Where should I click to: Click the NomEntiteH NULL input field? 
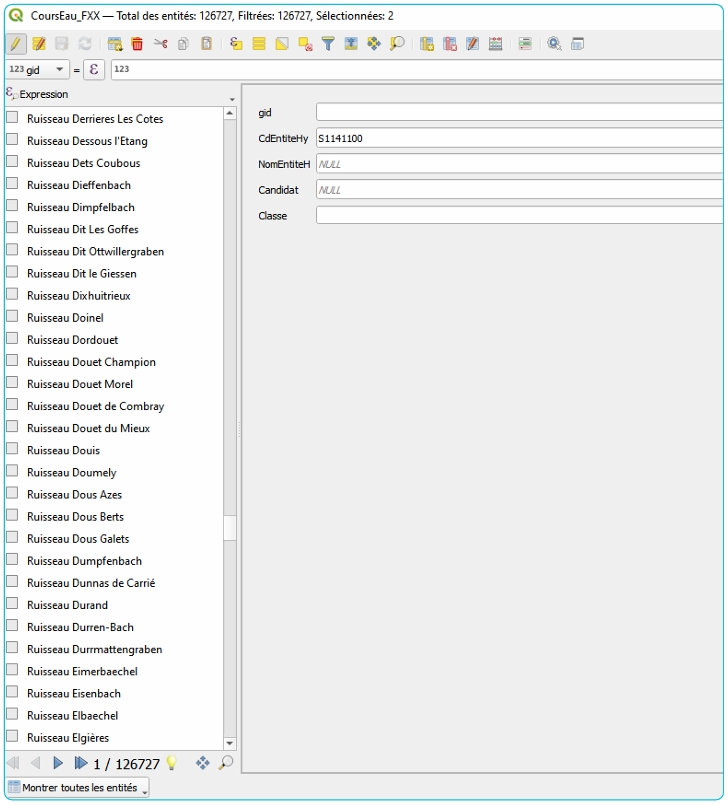click(518, 164)
